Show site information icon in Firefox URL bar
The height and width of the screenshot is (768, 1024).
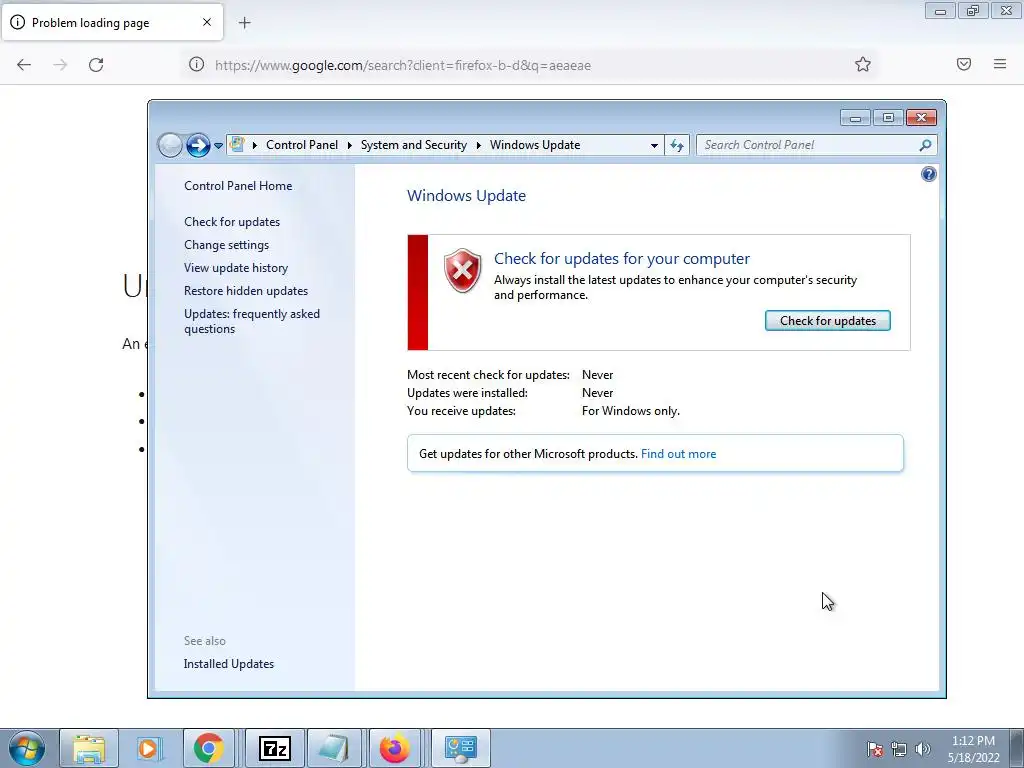click(x=197, y=64)
